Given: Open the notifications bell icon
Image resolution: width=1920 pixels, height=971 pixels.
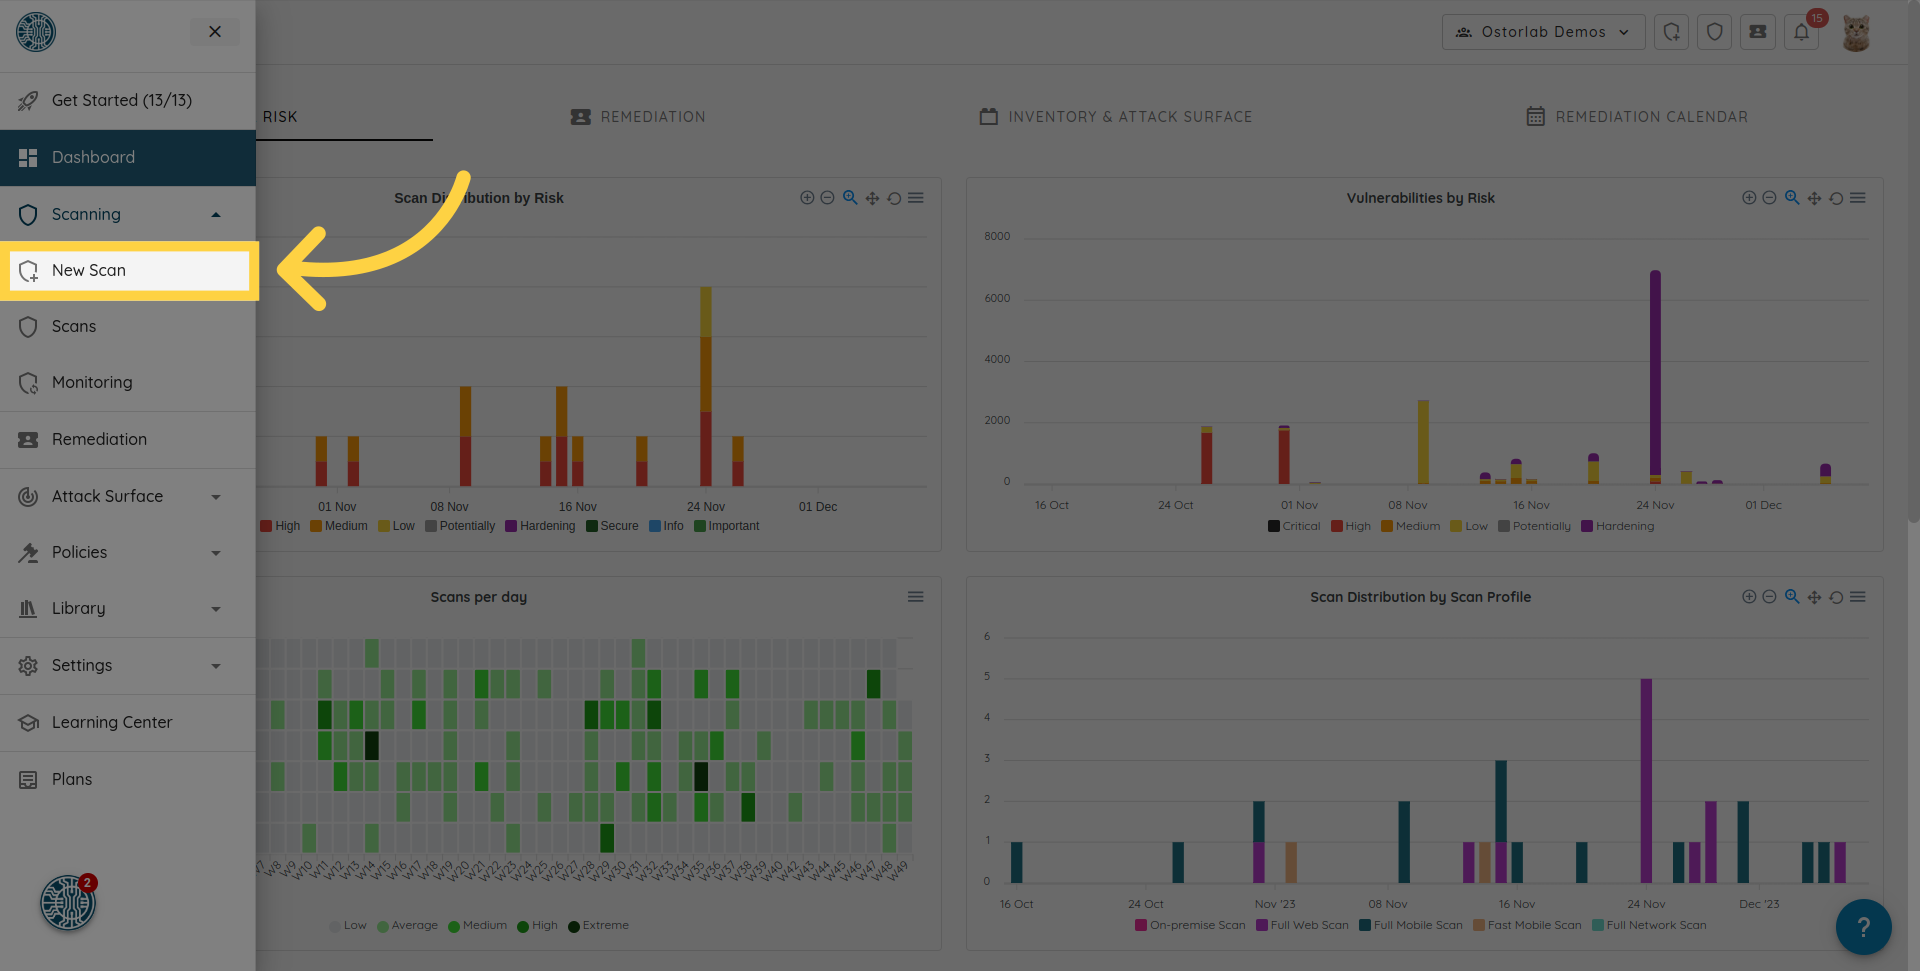Looking at the screenshot, I should click(1801, 32).
